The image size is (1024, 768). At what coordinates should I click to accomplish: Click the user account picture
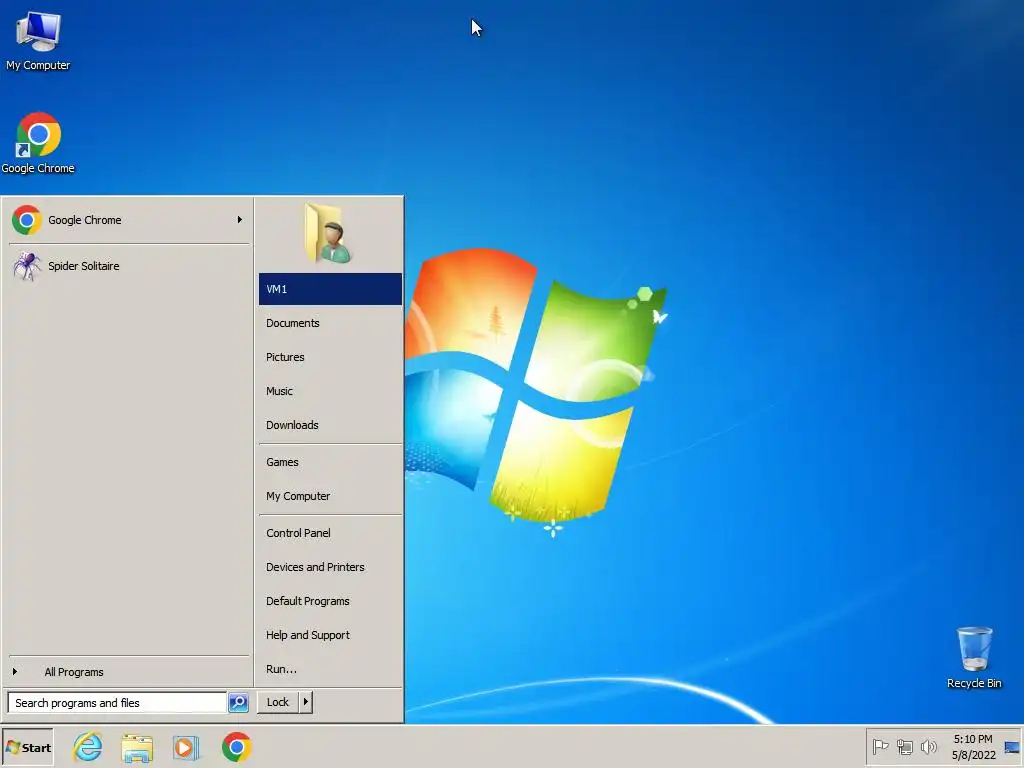[328, 233]
